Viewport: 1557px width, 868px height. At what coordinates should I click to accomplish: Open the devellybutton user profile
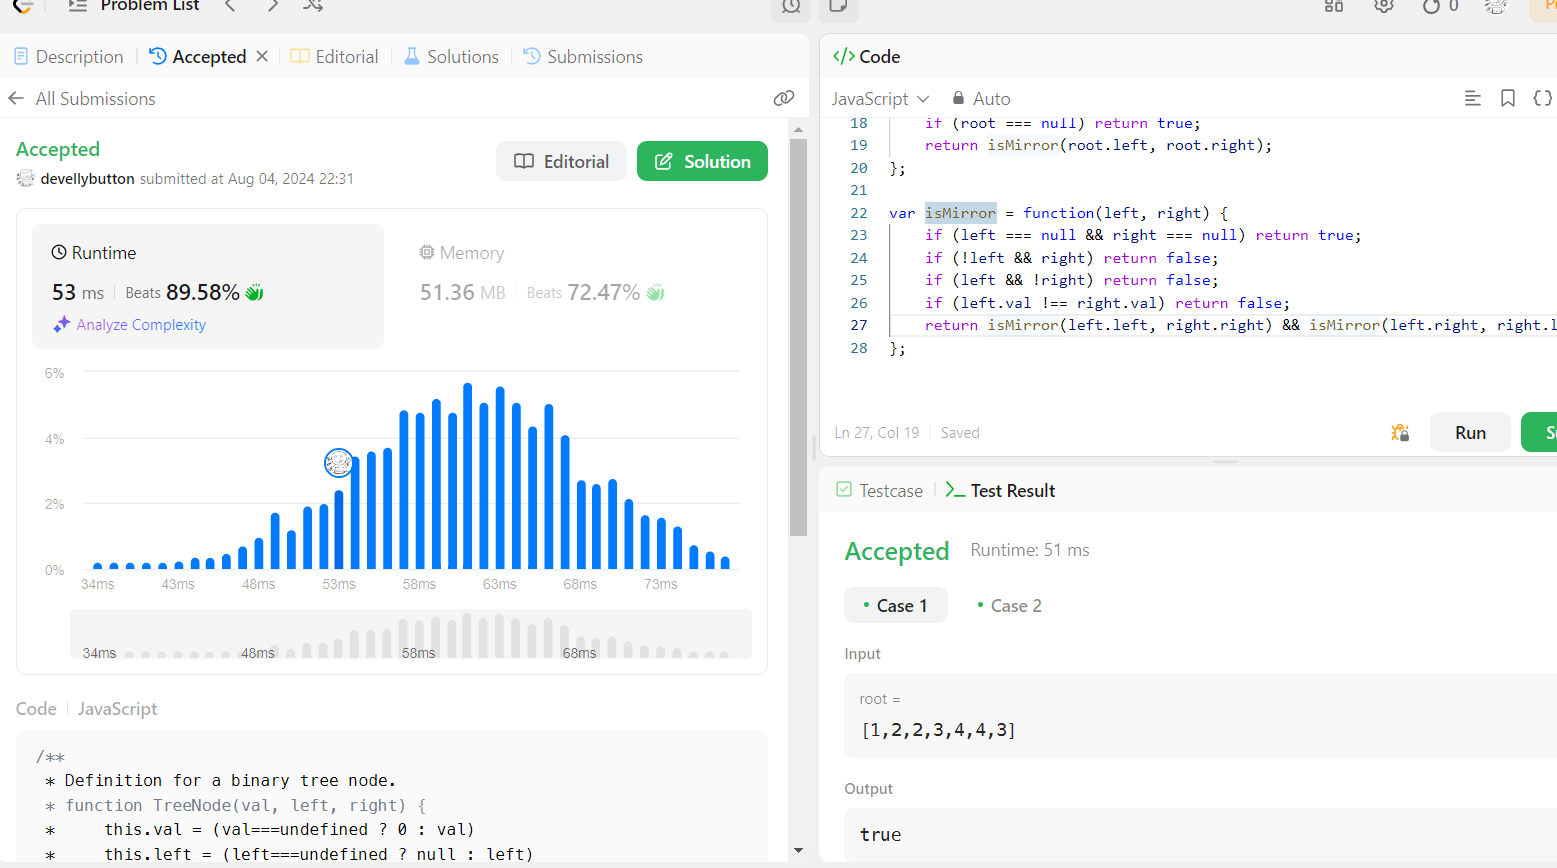click(87, 179)
